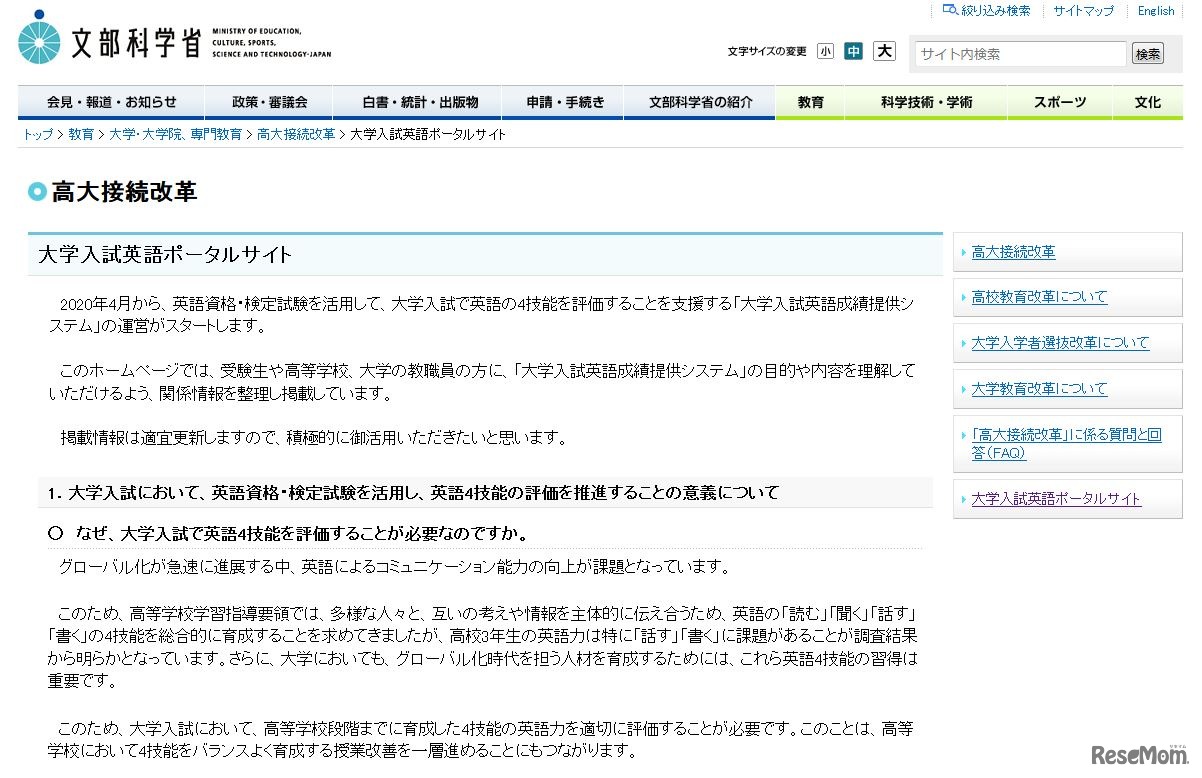
Task: Open the サイトマップ site map link
Action: pos(1083,10)
